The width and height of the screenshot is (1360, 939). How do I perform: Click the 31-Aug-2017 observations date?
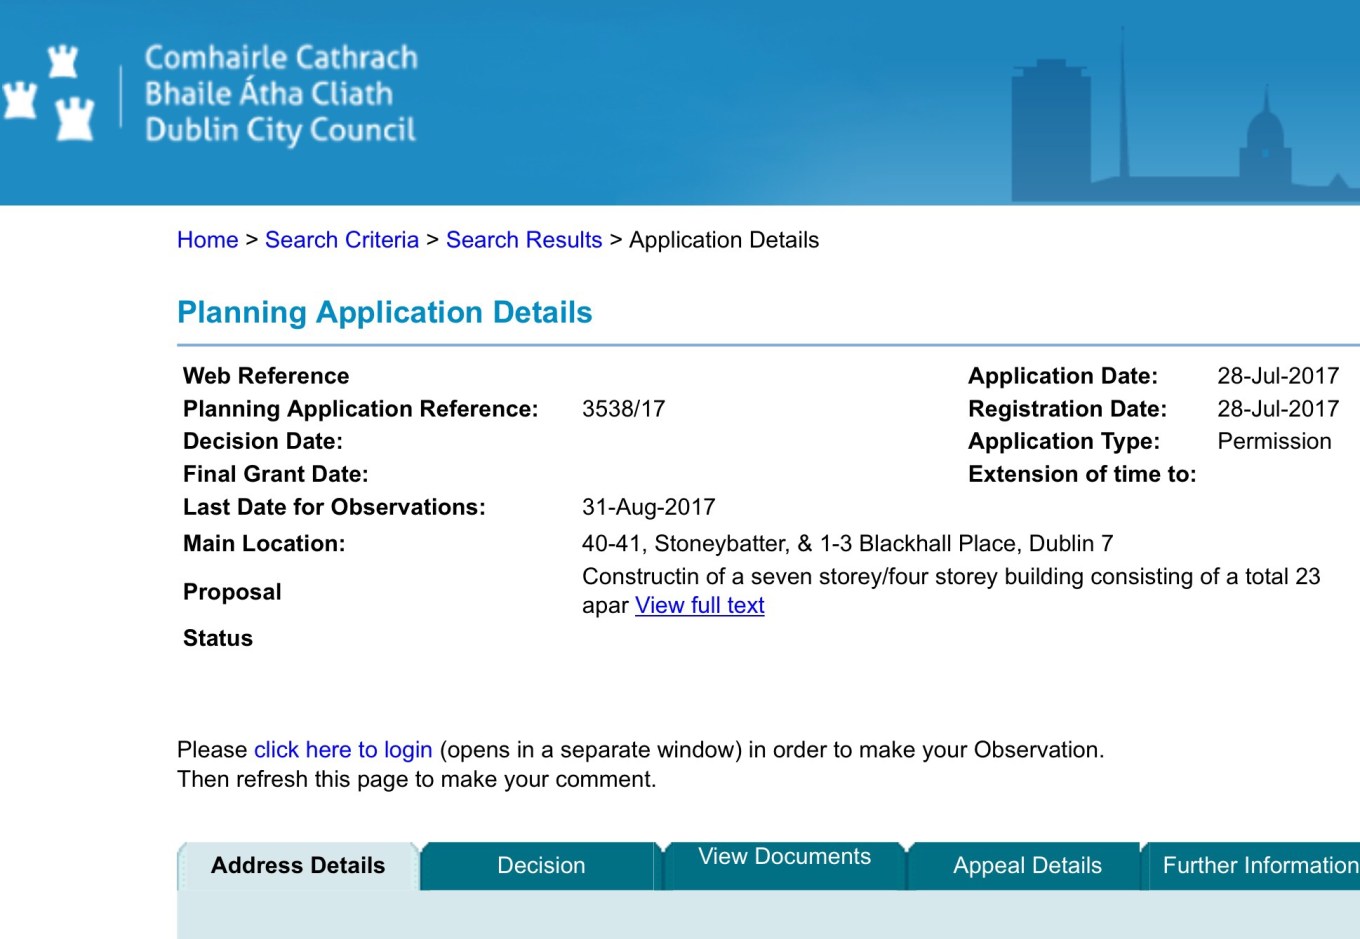tap(648, 507)
